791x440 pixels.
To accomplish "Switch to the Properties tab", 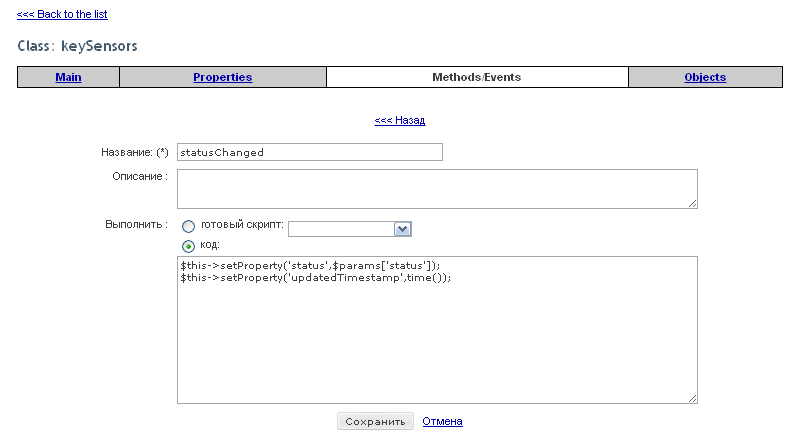I will (x=222, y=77).
